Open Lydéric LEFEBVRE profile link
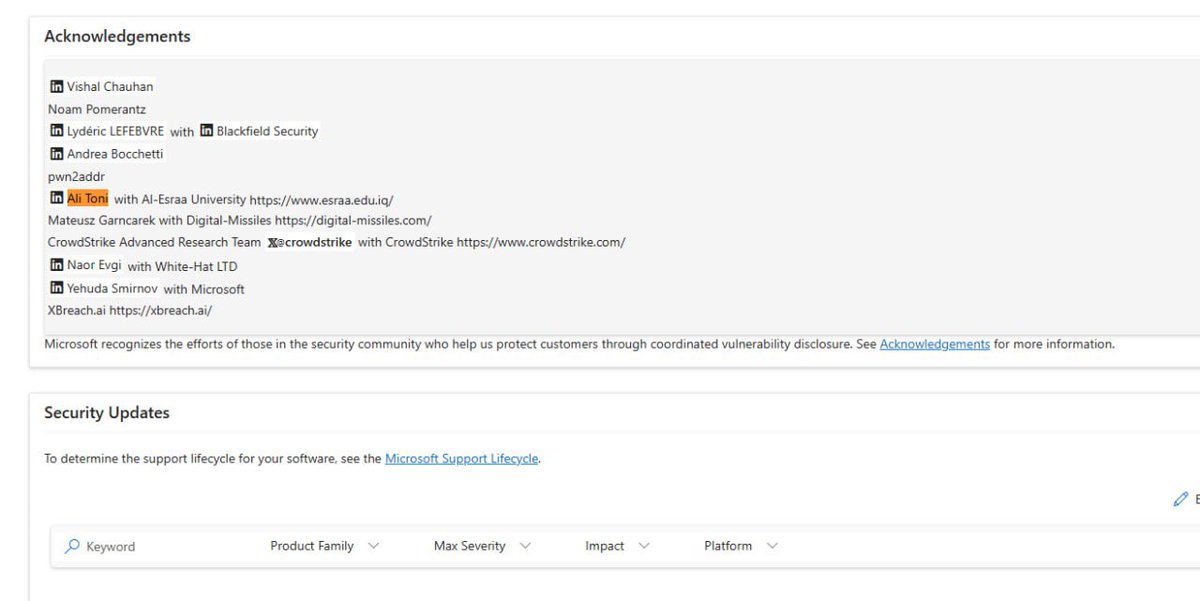The height and width of the screenshot is (601, 1200). pos(116,131)
